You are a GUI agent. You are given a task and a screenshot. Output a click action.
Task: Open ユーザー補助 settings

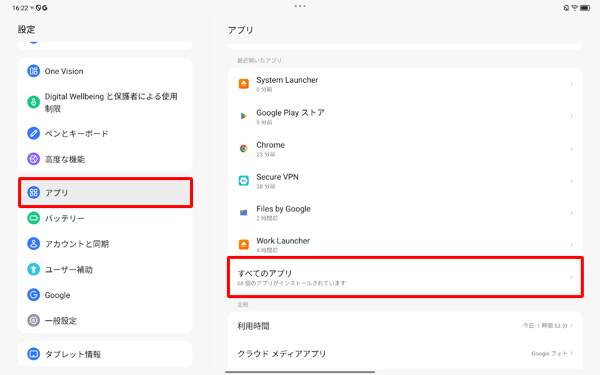[105, 269]
